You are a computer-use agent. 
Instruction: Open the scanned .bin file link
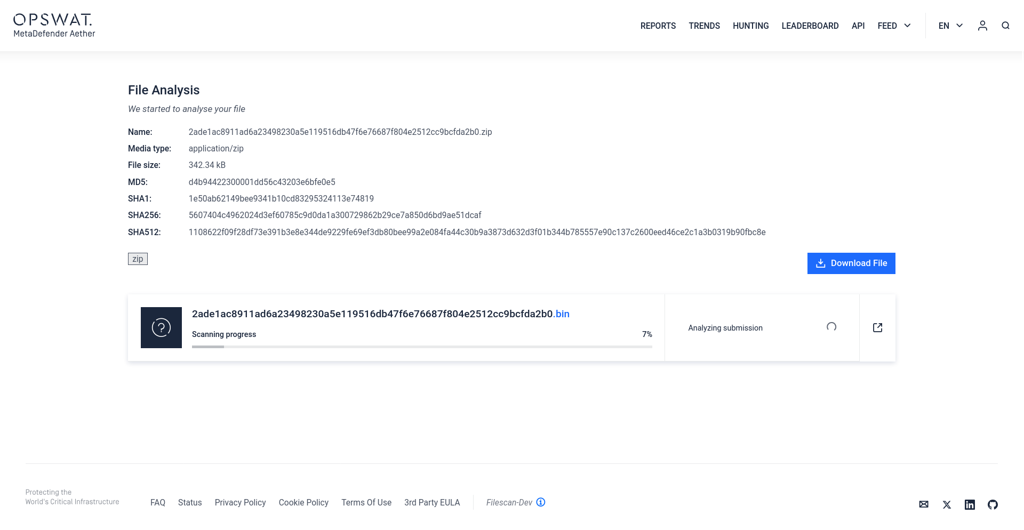(x=380, y=314)
